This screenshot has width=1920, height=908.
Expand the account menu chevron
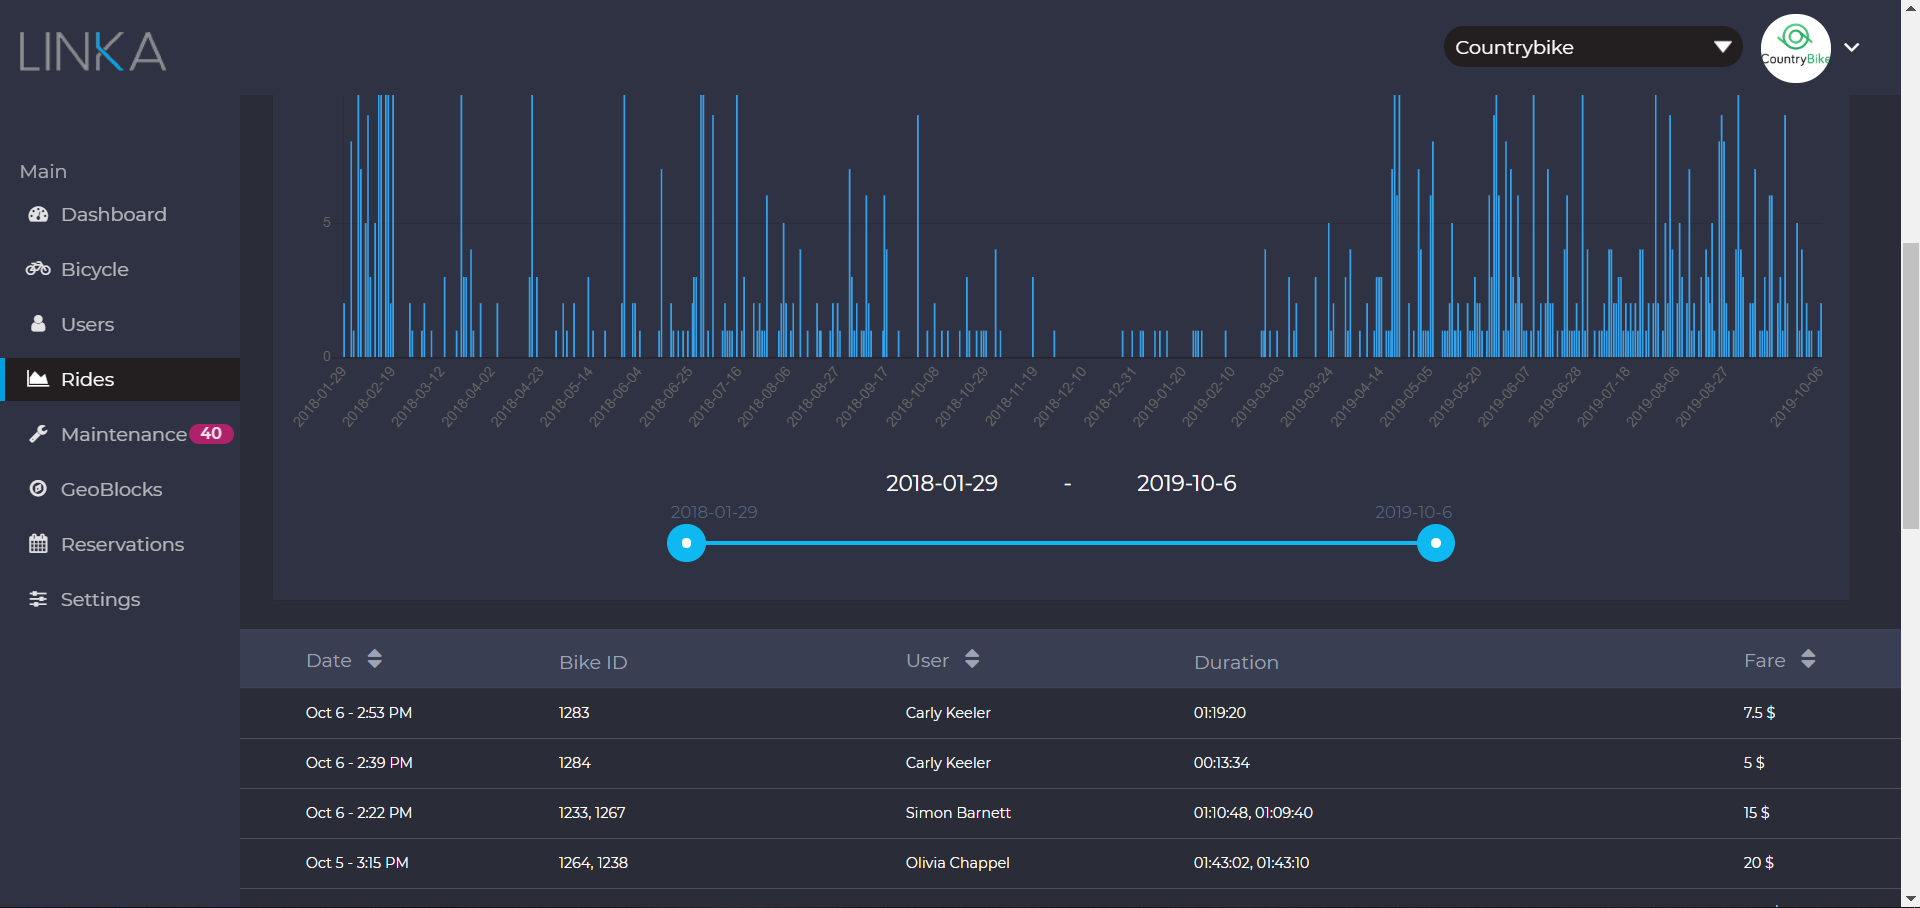click(x=1852, y=47)
